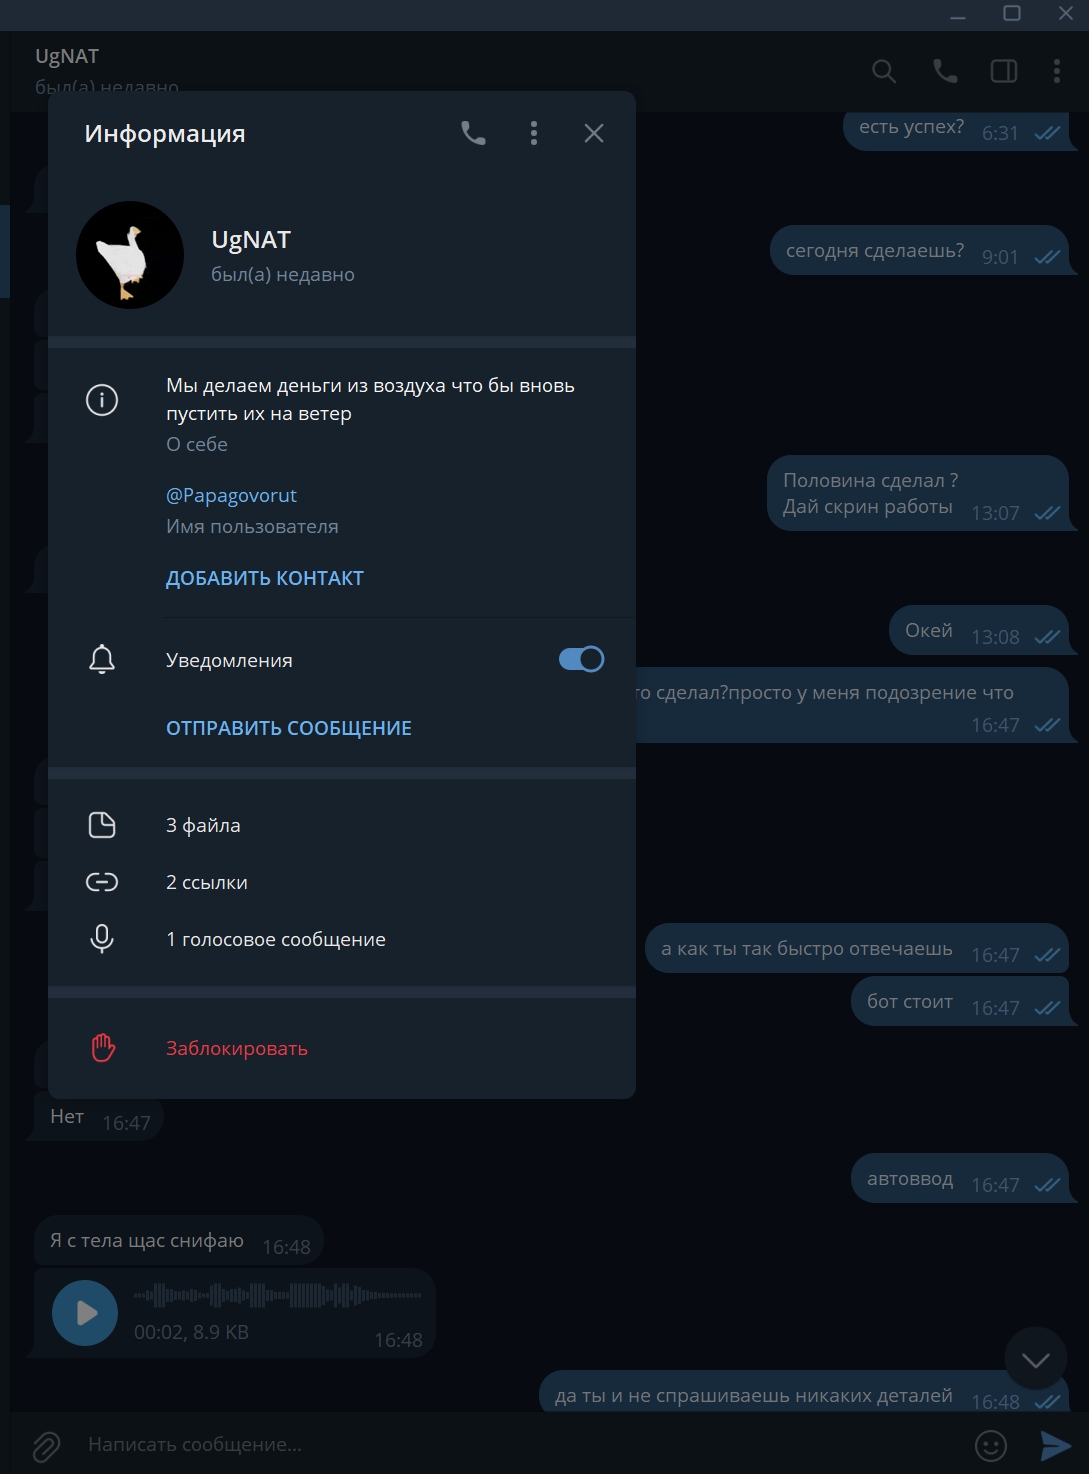Call UgNAT from the Информация panel

tap(473, 133)
